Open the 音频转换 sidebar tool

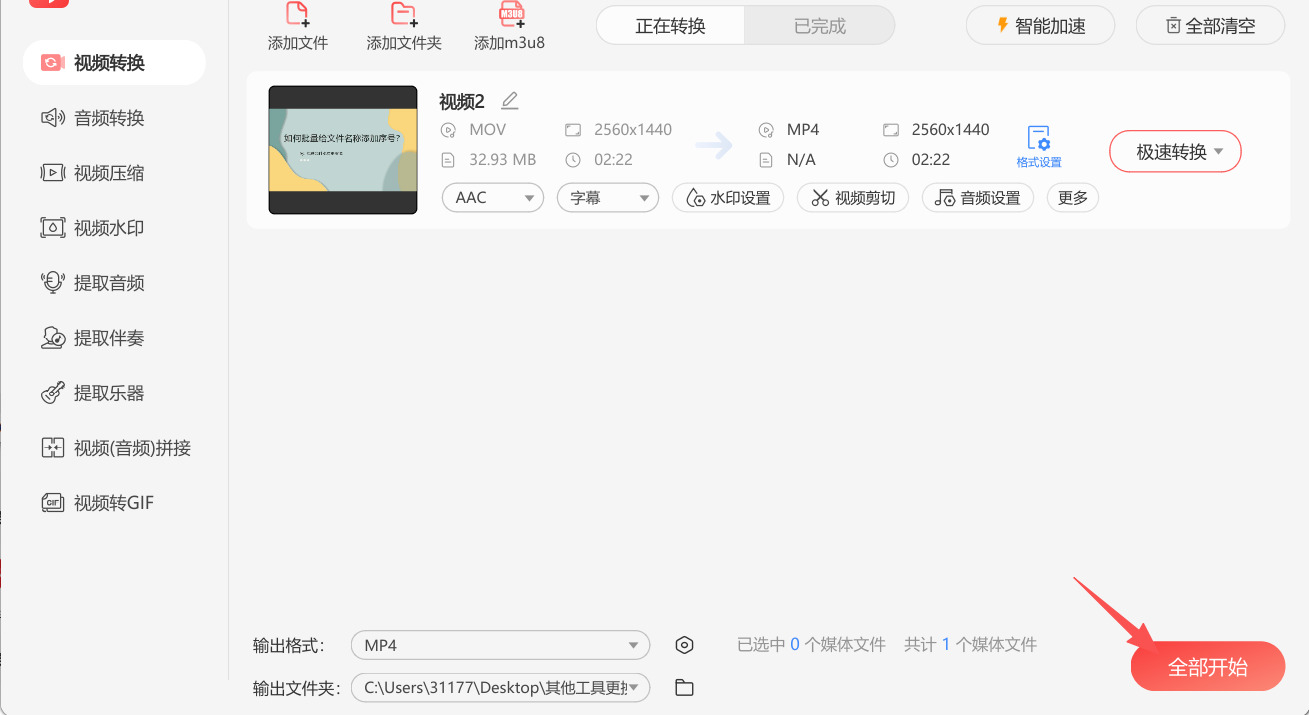pos(114,117)
